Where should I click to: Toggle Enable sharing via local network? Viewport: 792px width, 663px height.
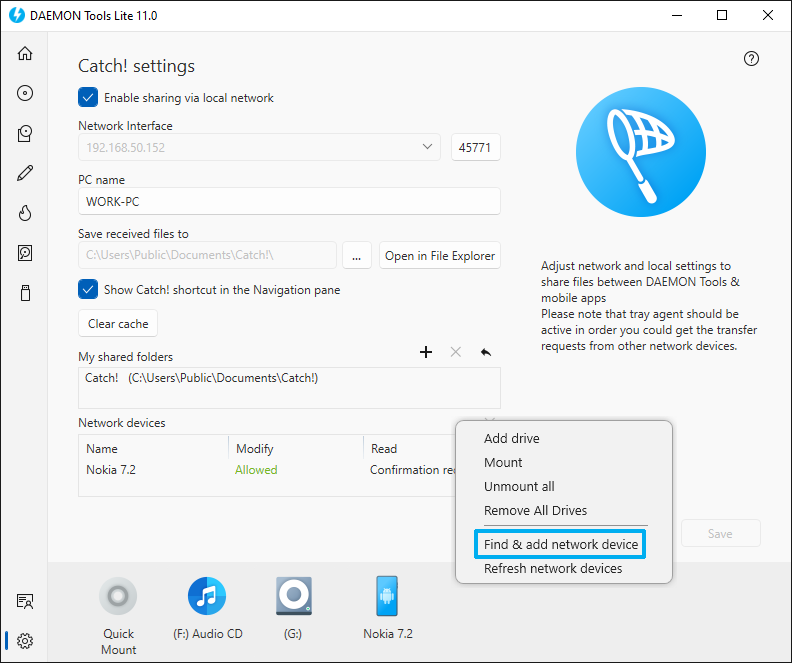click(88, 97)
